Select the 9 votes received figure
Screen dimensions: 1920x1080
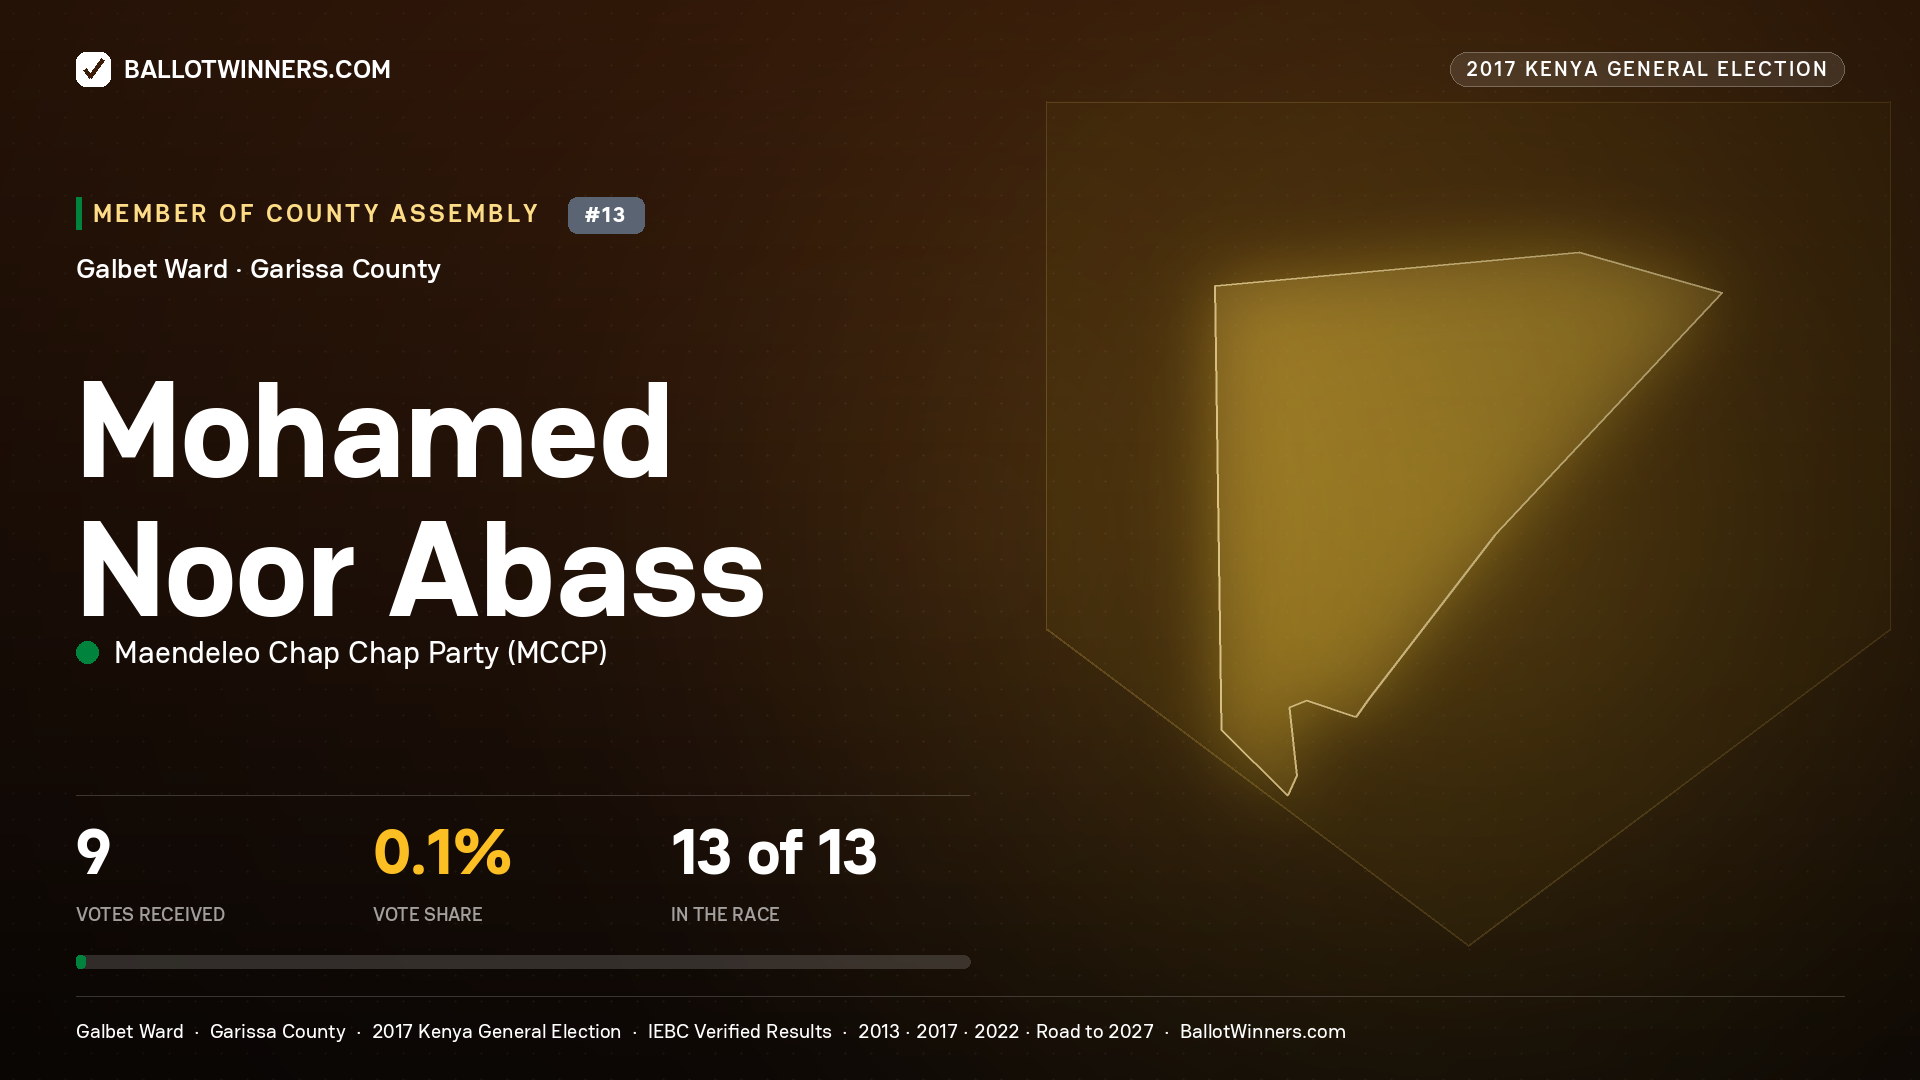click(x=93, y=853)
